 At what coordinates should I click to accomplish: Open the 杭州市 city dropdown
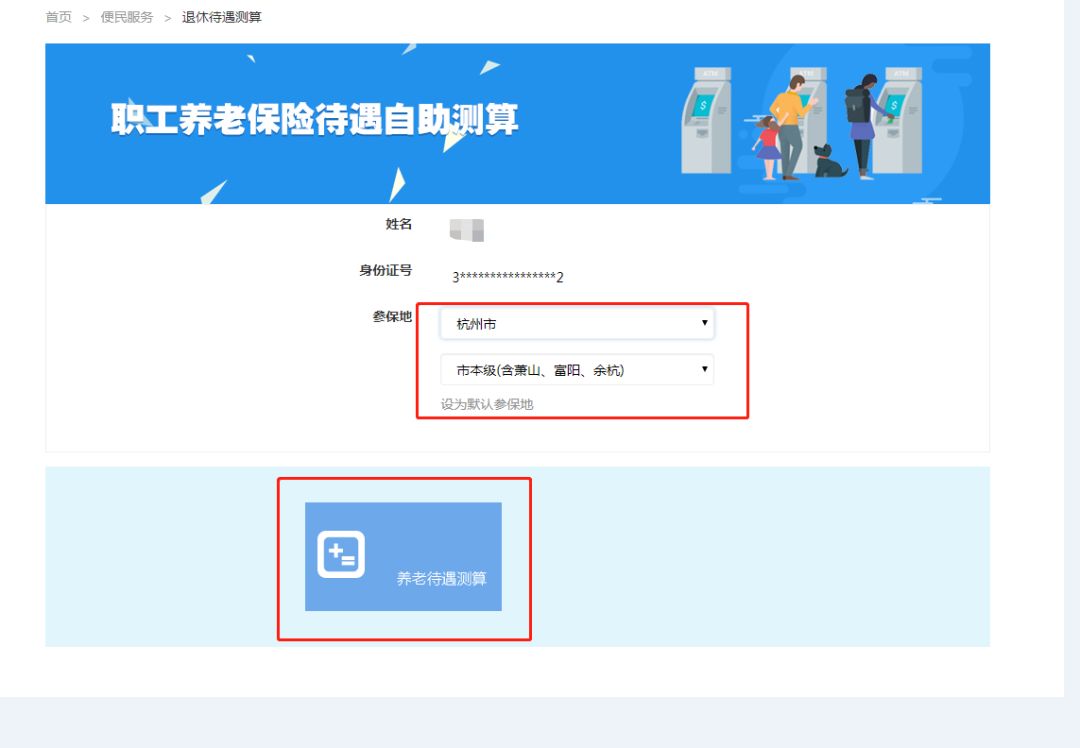click(x=577, y=324)
